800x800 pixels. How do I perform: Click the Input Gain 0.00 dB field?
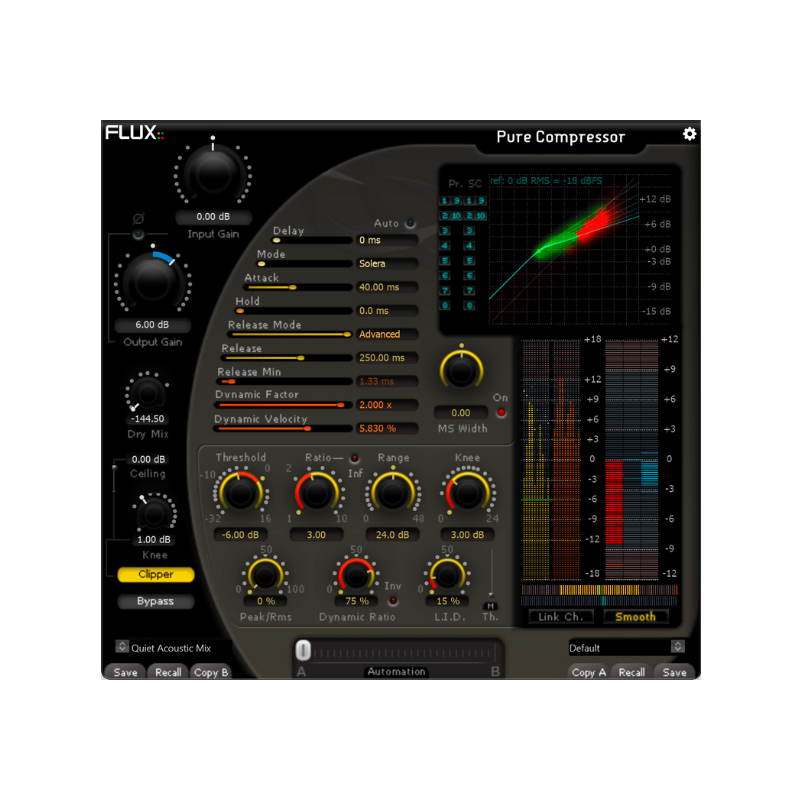[213, 217]
